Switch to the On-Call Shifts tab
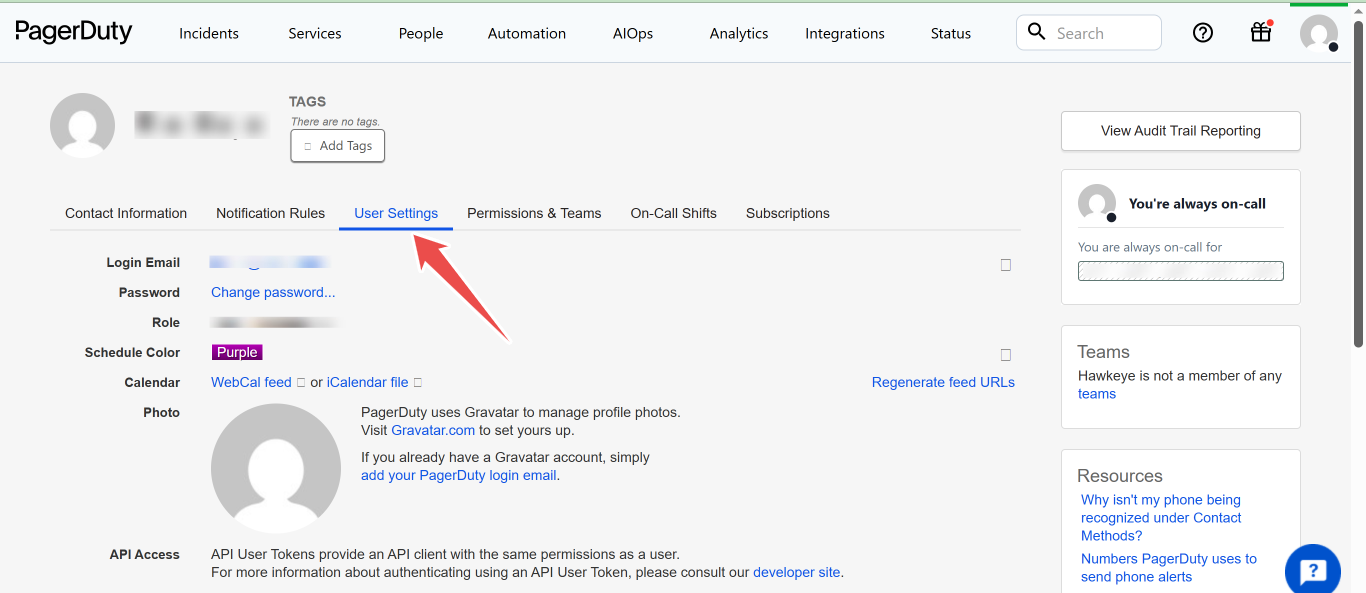 tap(673, 212)
